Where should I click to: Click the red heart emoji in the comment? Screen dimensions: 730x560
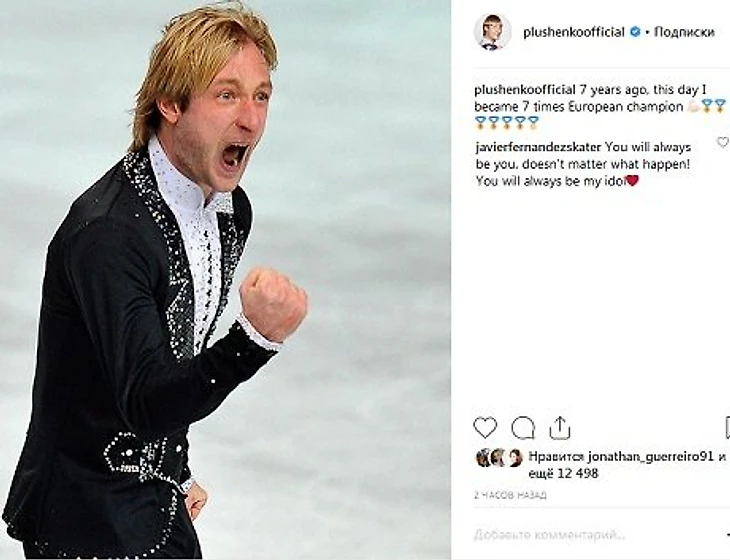pos(632,181)
